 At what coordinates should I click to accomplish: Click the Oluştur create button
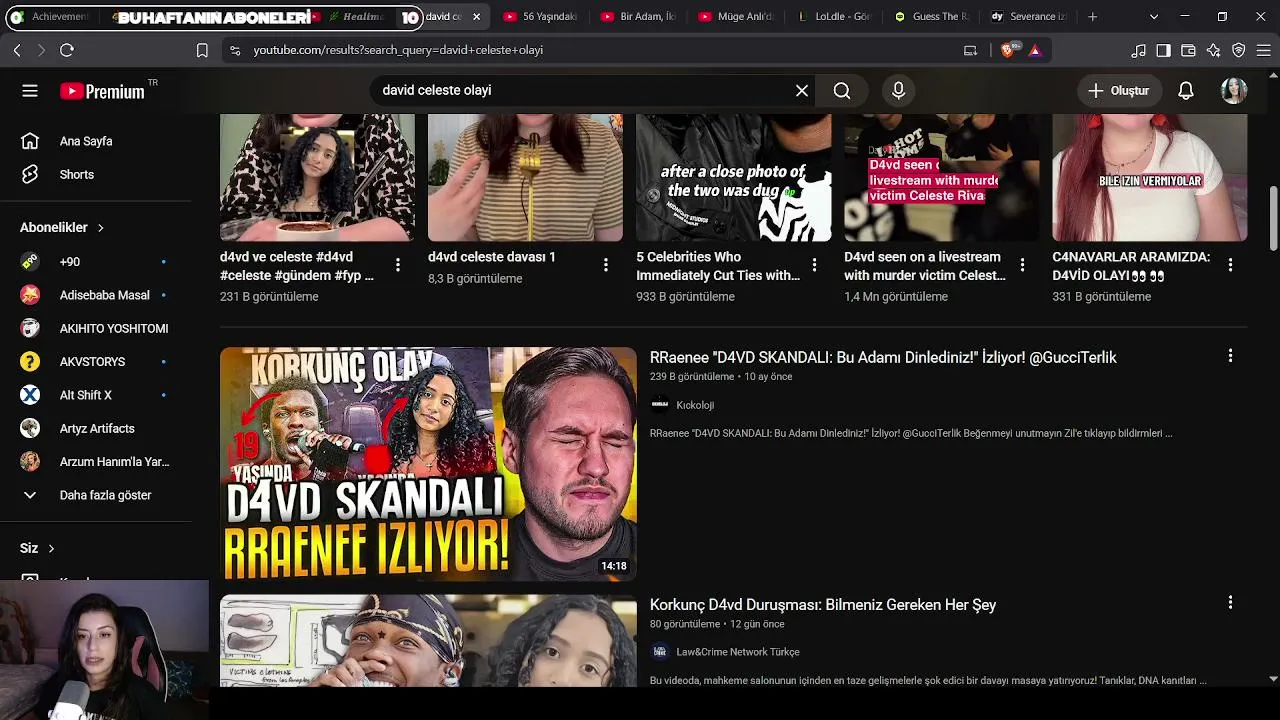pyautogui.click(x=1119, y=91)
